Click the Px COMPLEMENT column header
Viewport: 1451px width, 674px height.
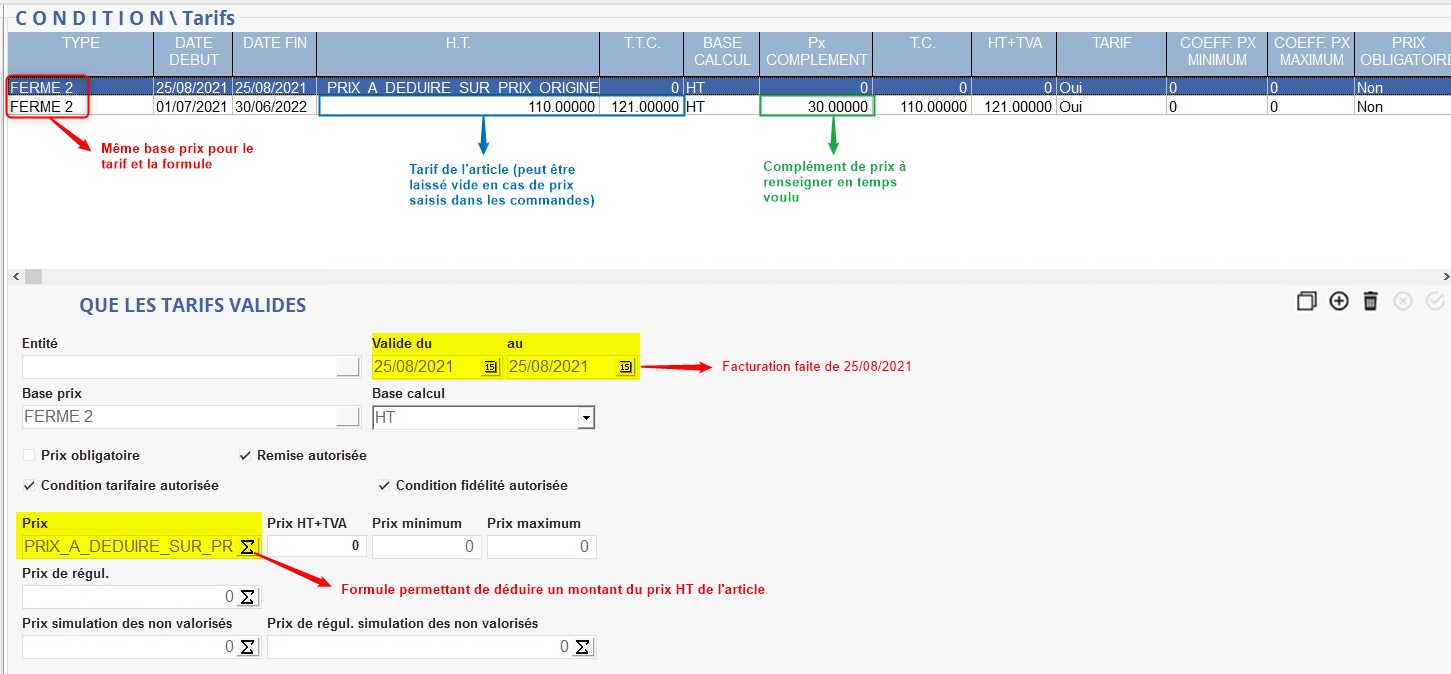(x=815, y=51)
